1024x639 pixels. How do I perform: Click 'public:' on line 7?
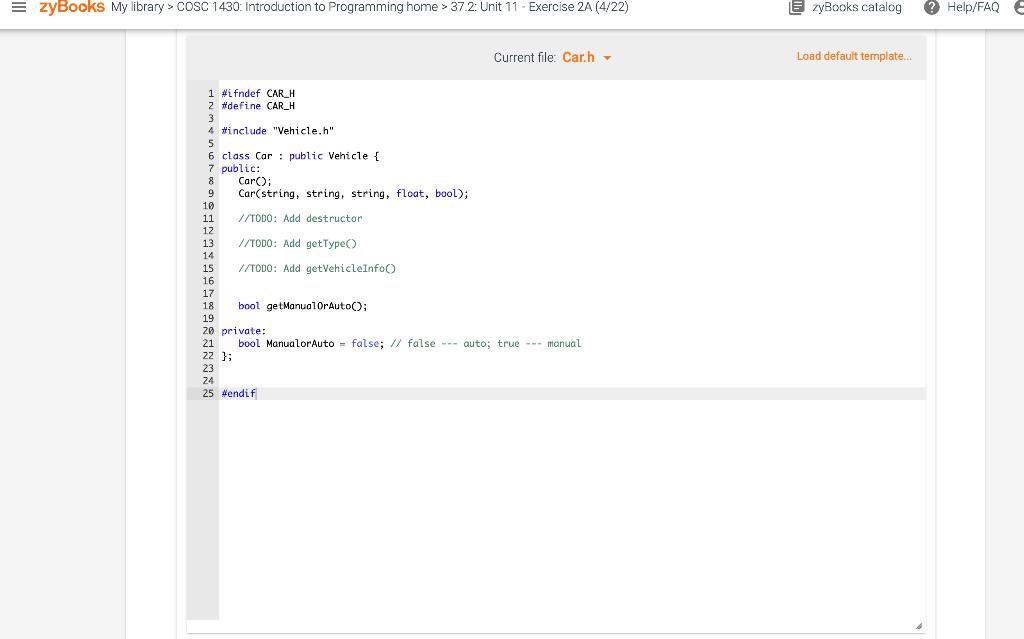coord(241,169)
